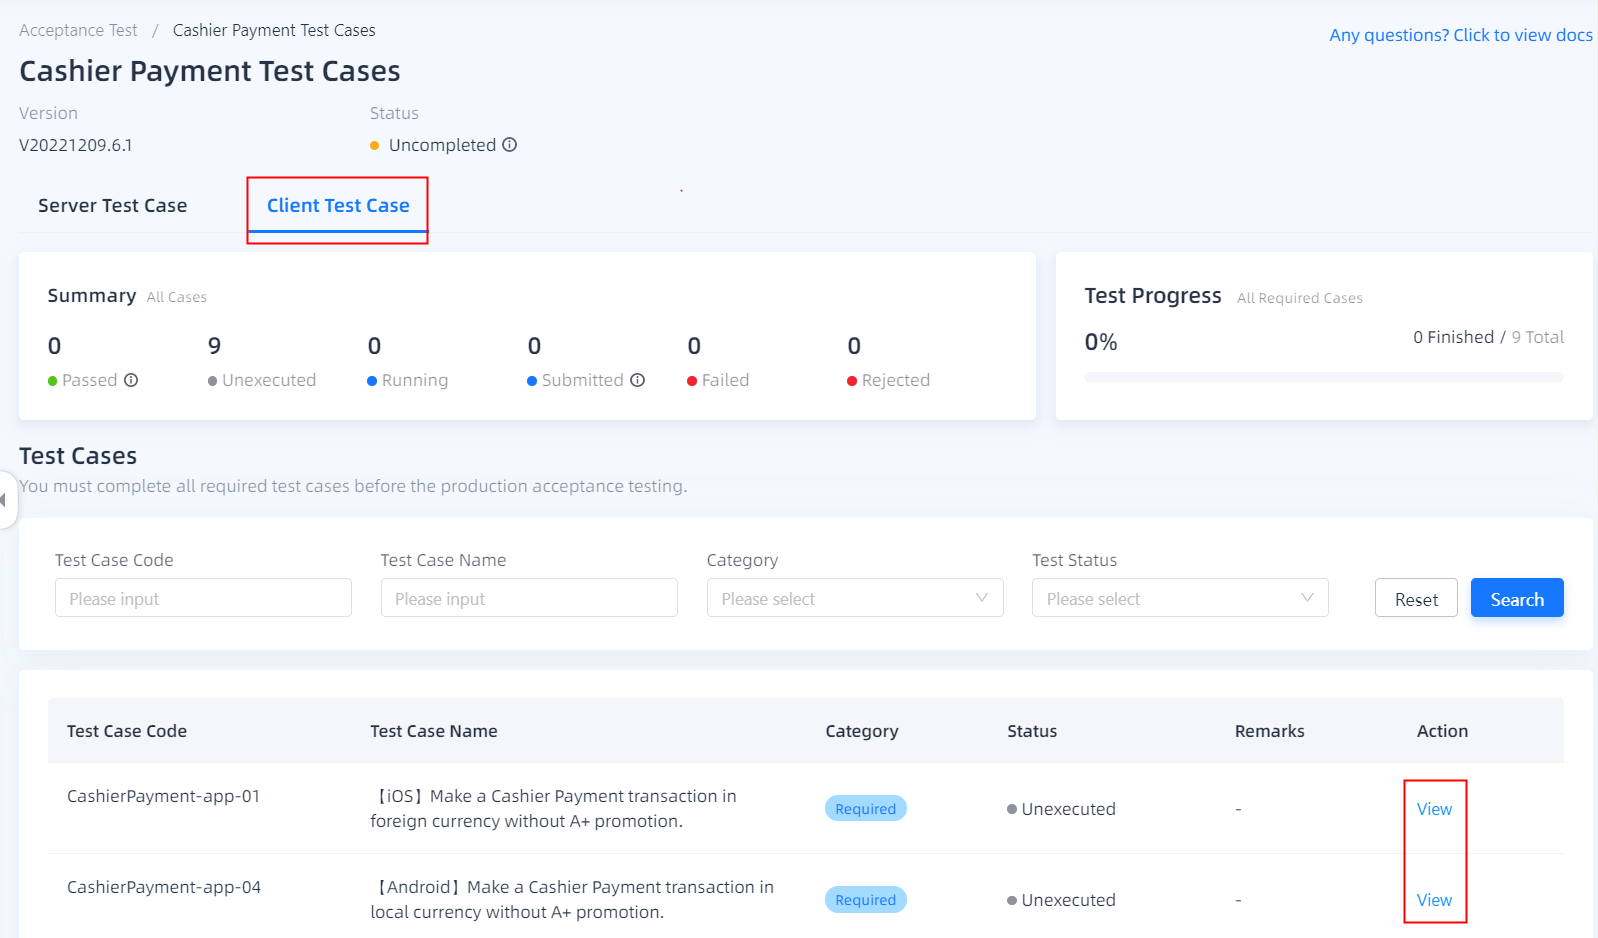Switch to the Server Test Case tab
Image resolution: width=1598 pixels, height=938 pixels.
coord(113,206)
